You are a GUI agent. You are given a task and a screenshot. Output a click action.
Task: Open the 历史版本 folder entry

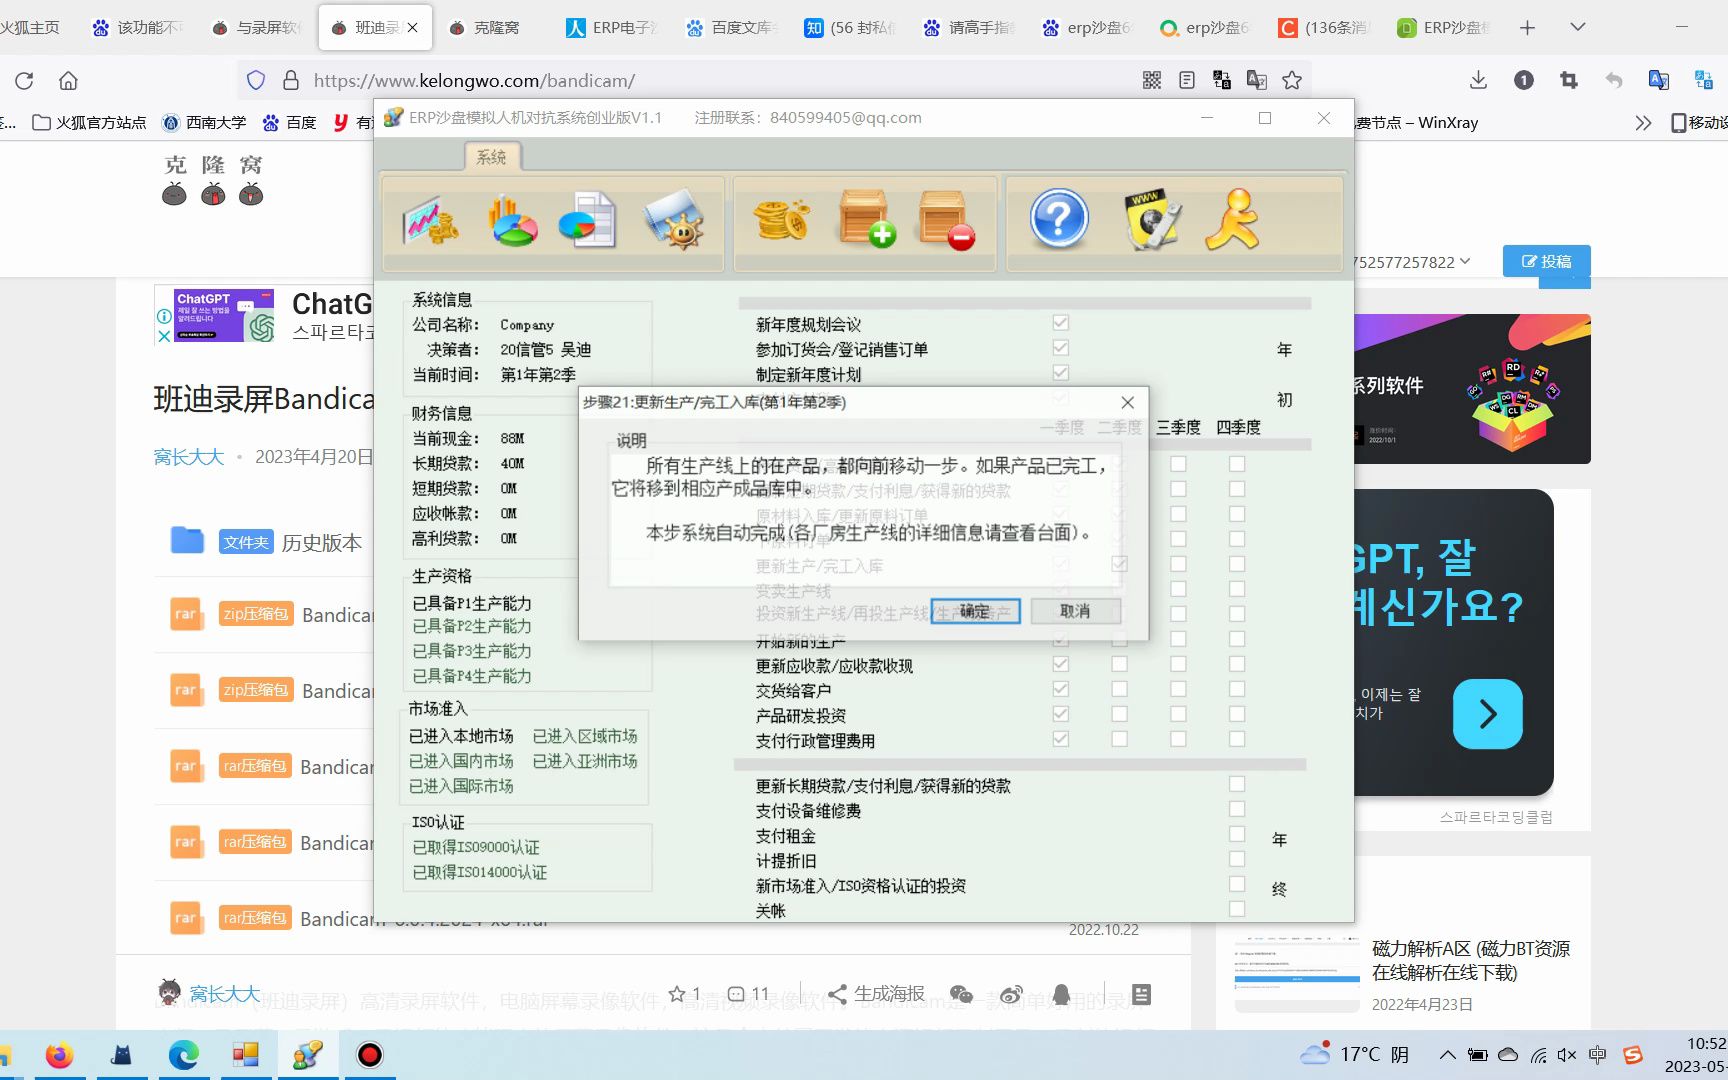point(322,542)
